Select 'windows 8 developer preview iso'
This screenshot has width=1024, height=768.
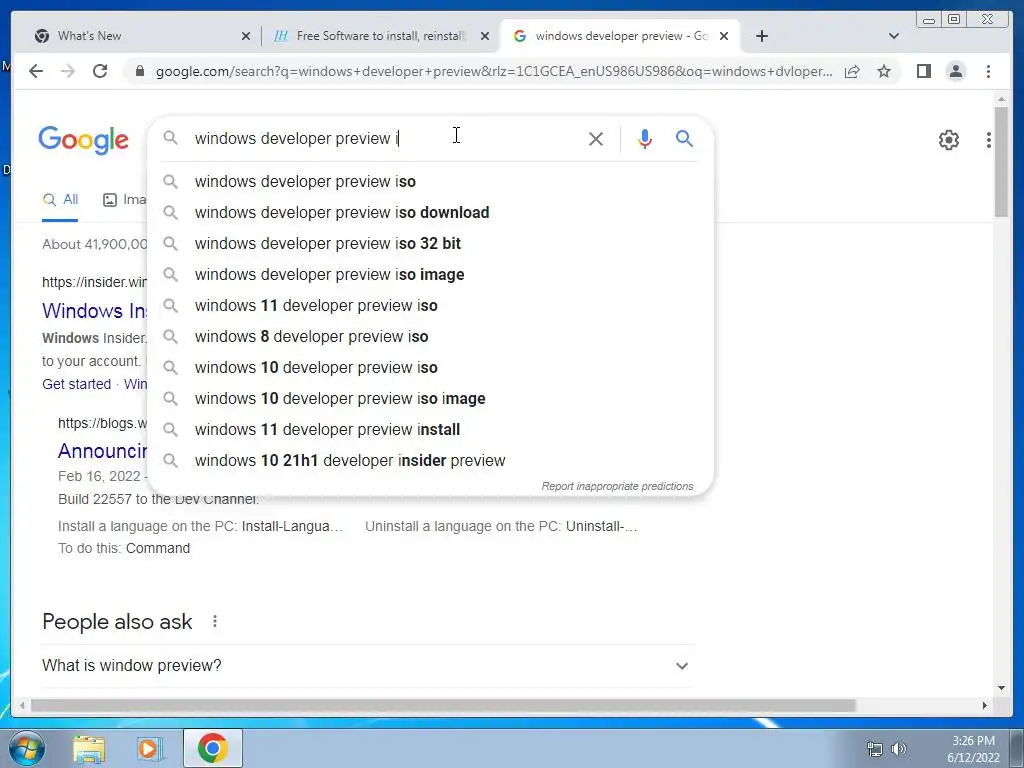(x=431, y=336)
